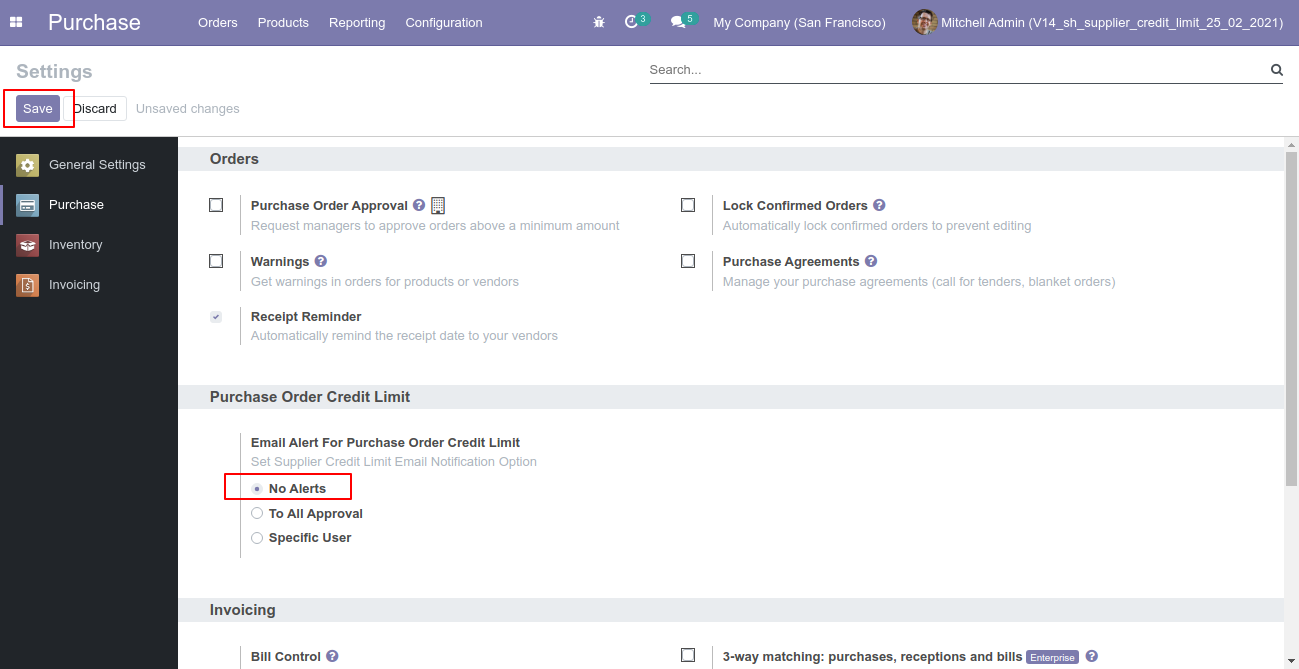Image resolution: width=1299 pixels, height=669 pixels.
Task: Click help icon next to Purchase Agreements
Action: [871, 261]
